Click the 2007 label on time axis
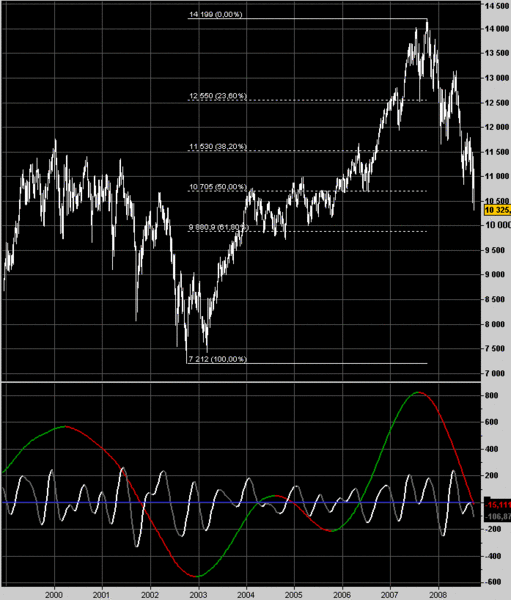The height and width of the screenshot is (600, 511). 390,595
